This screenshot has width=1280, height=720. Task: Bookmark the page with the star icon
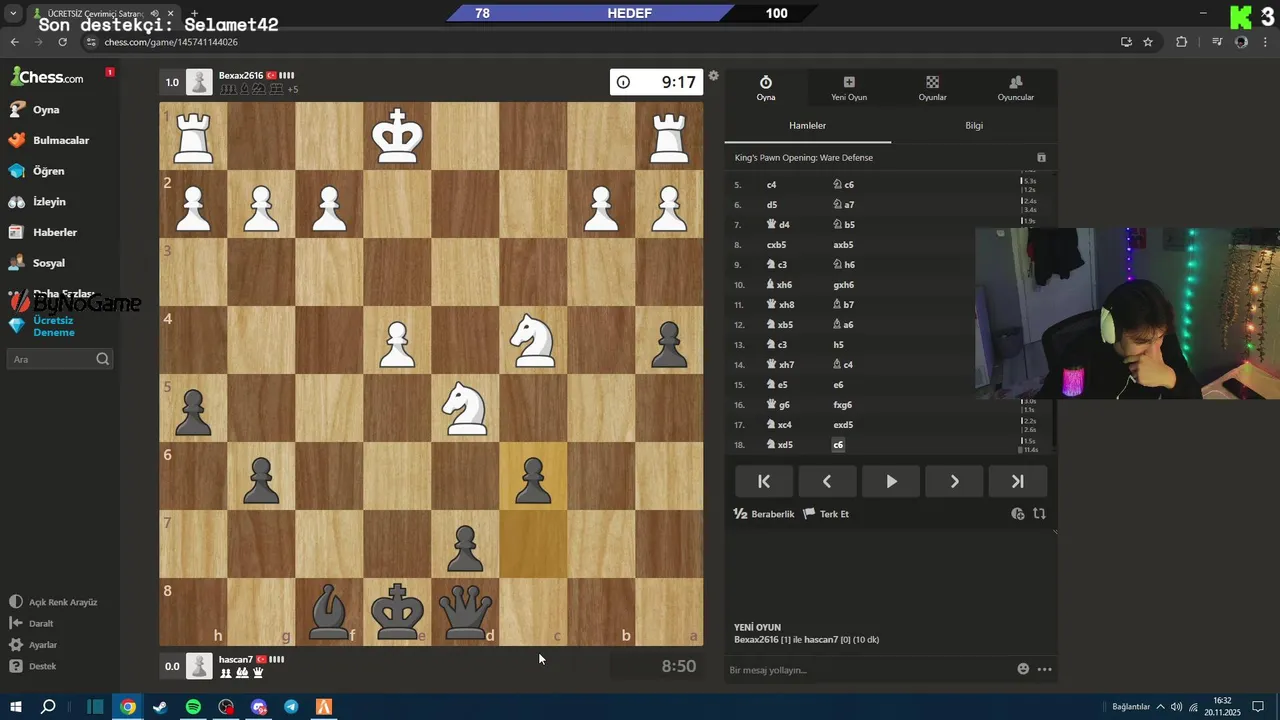[1148, 42]
